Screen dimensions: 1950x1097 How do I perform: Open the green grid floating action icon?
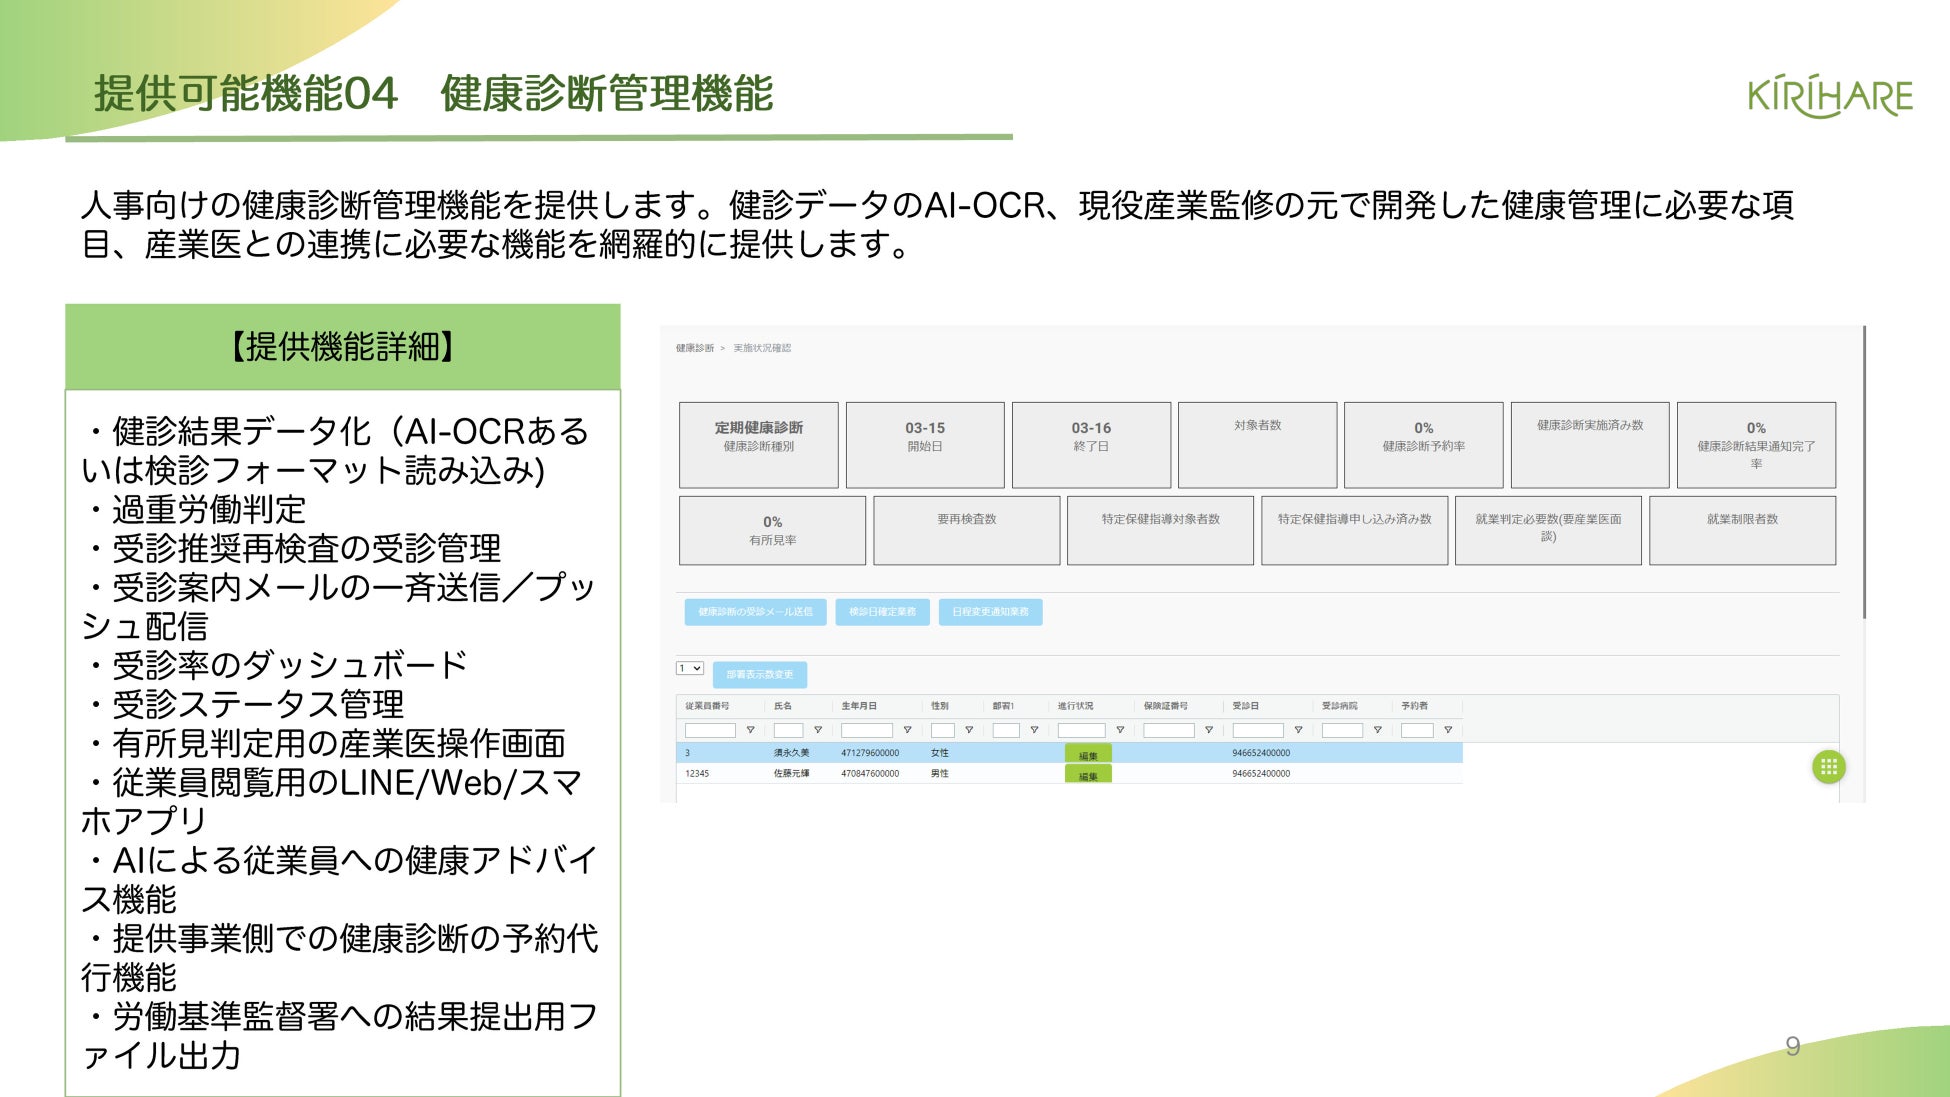pyautogui.click(x=1828, y=767)
